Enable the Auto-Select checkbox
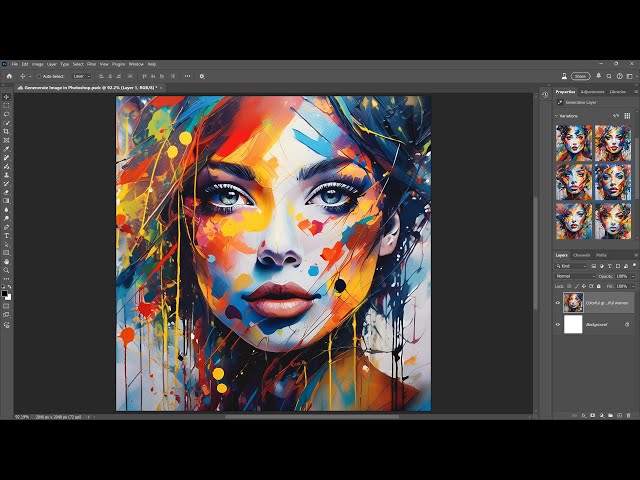 (x=39, y=76)
